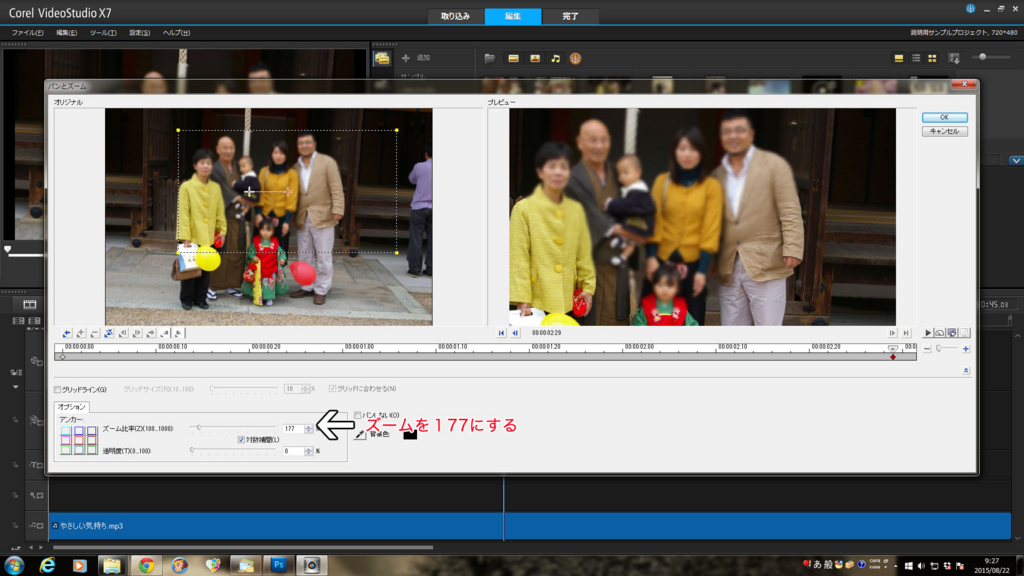Switch to 編集 (Edit) step tab
Viewport: 1024px width, 576px height.
pyautogui.click(x=513, y=16)
